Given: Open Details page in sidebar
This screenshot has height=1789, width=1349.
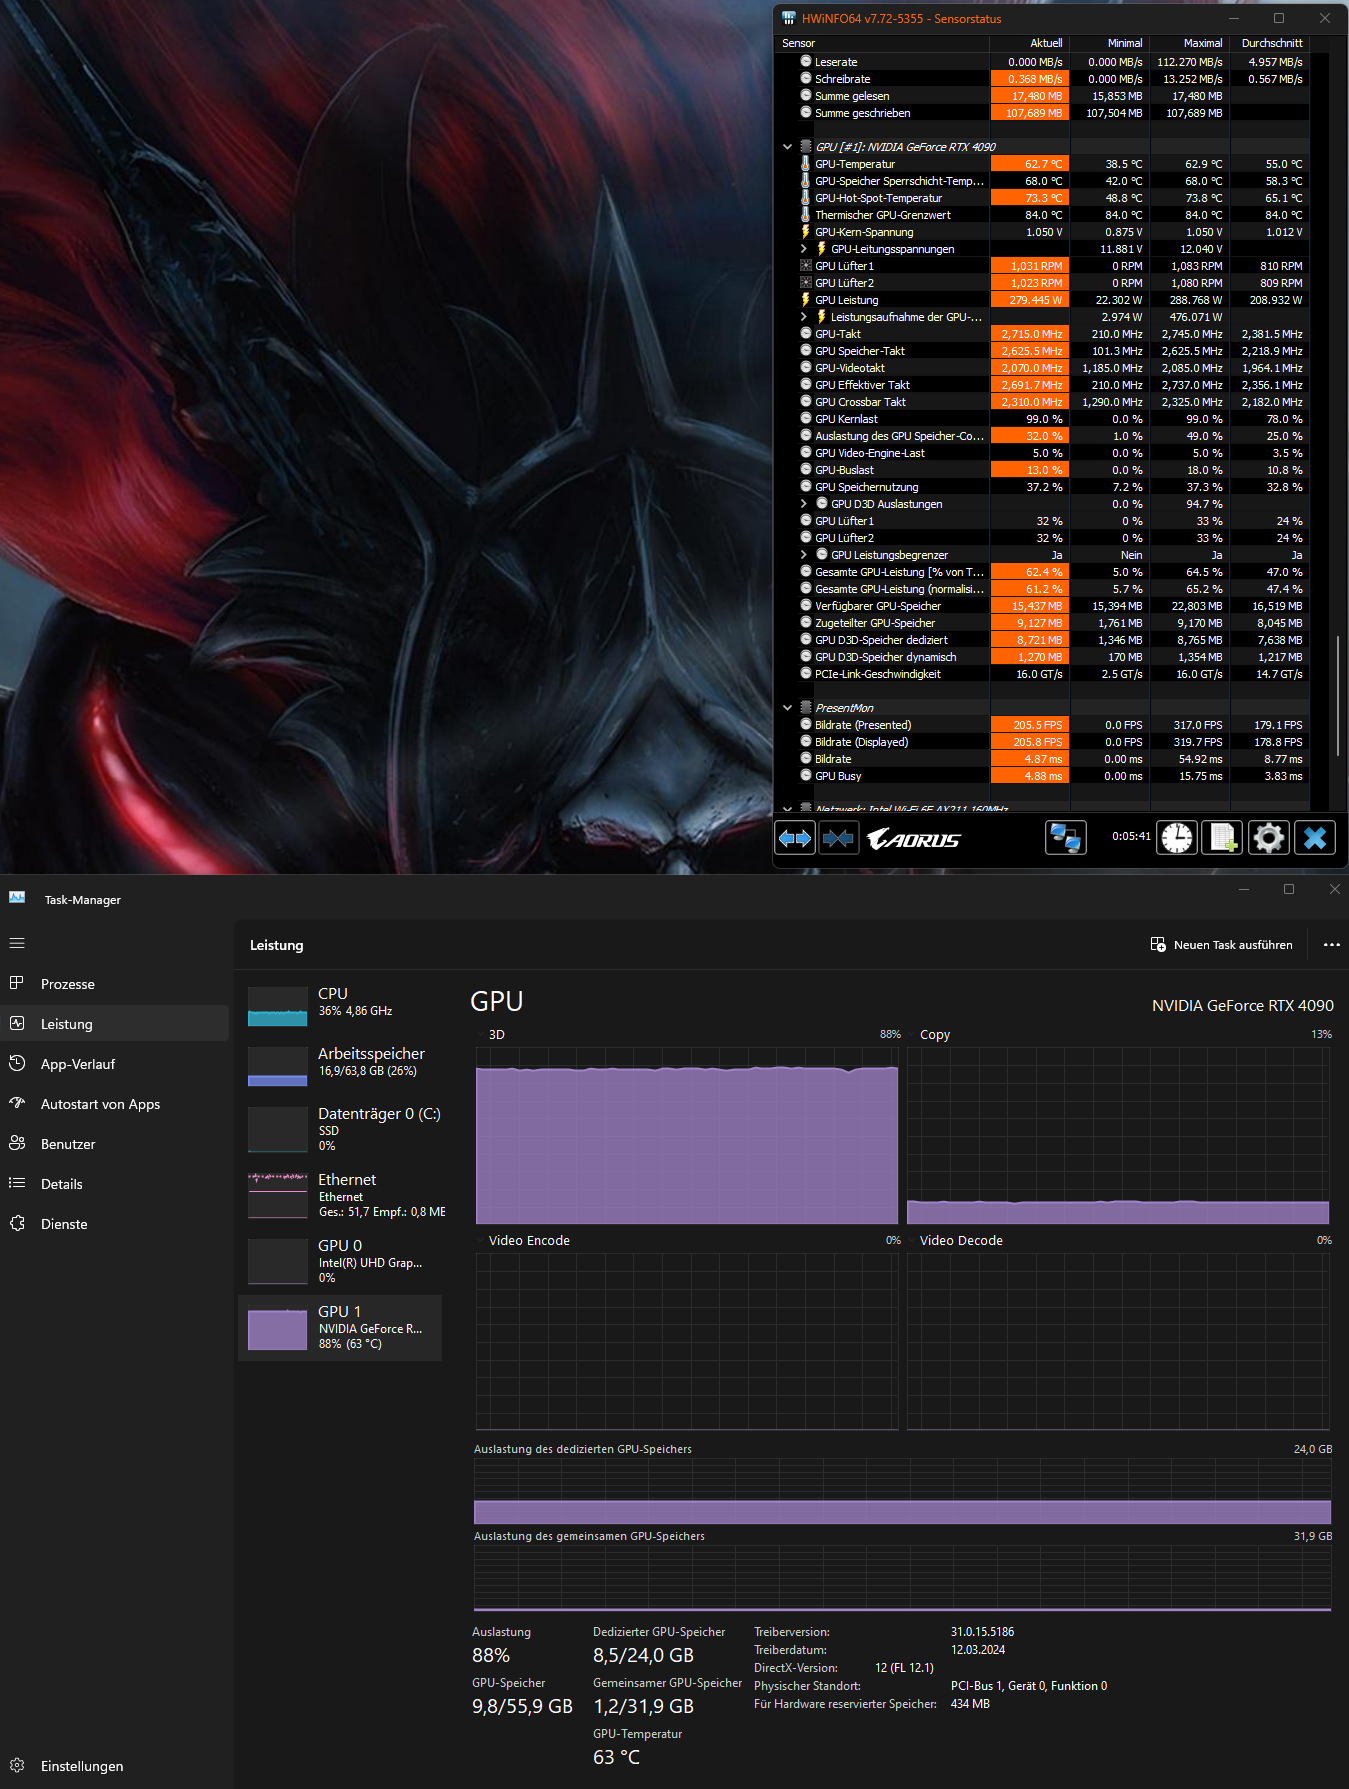Looking at the screenshot, I should [x=115, y=1184].
